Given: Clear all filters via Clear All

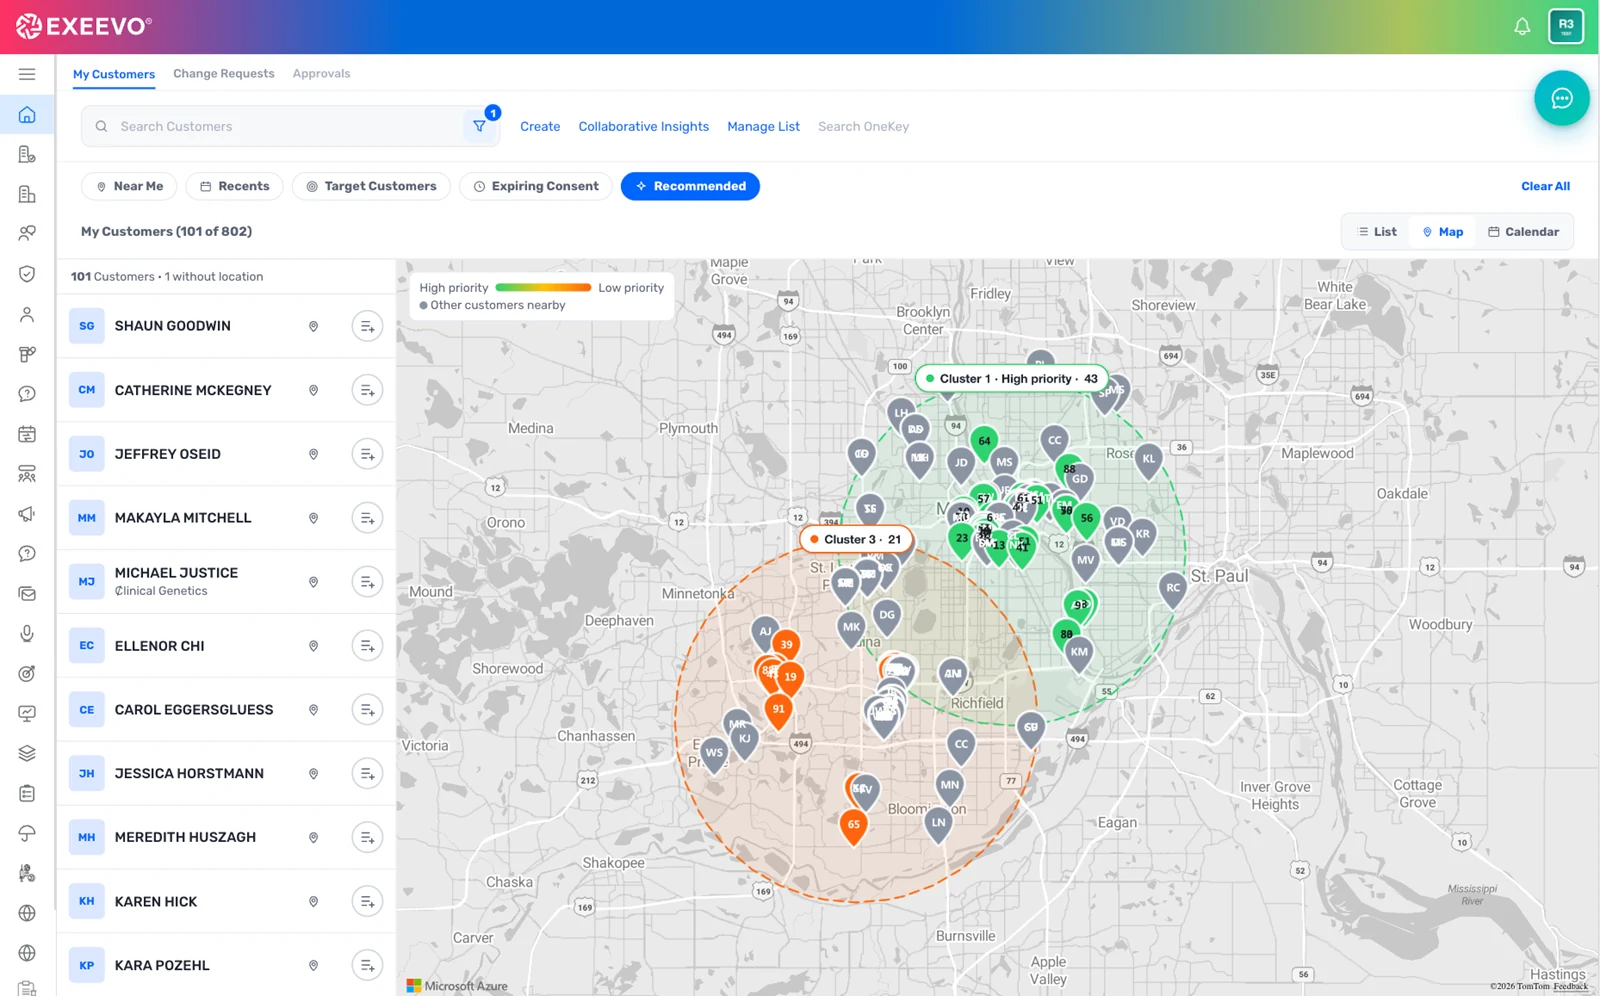Looking at the screenshot, I should [x=1545, y=186].
